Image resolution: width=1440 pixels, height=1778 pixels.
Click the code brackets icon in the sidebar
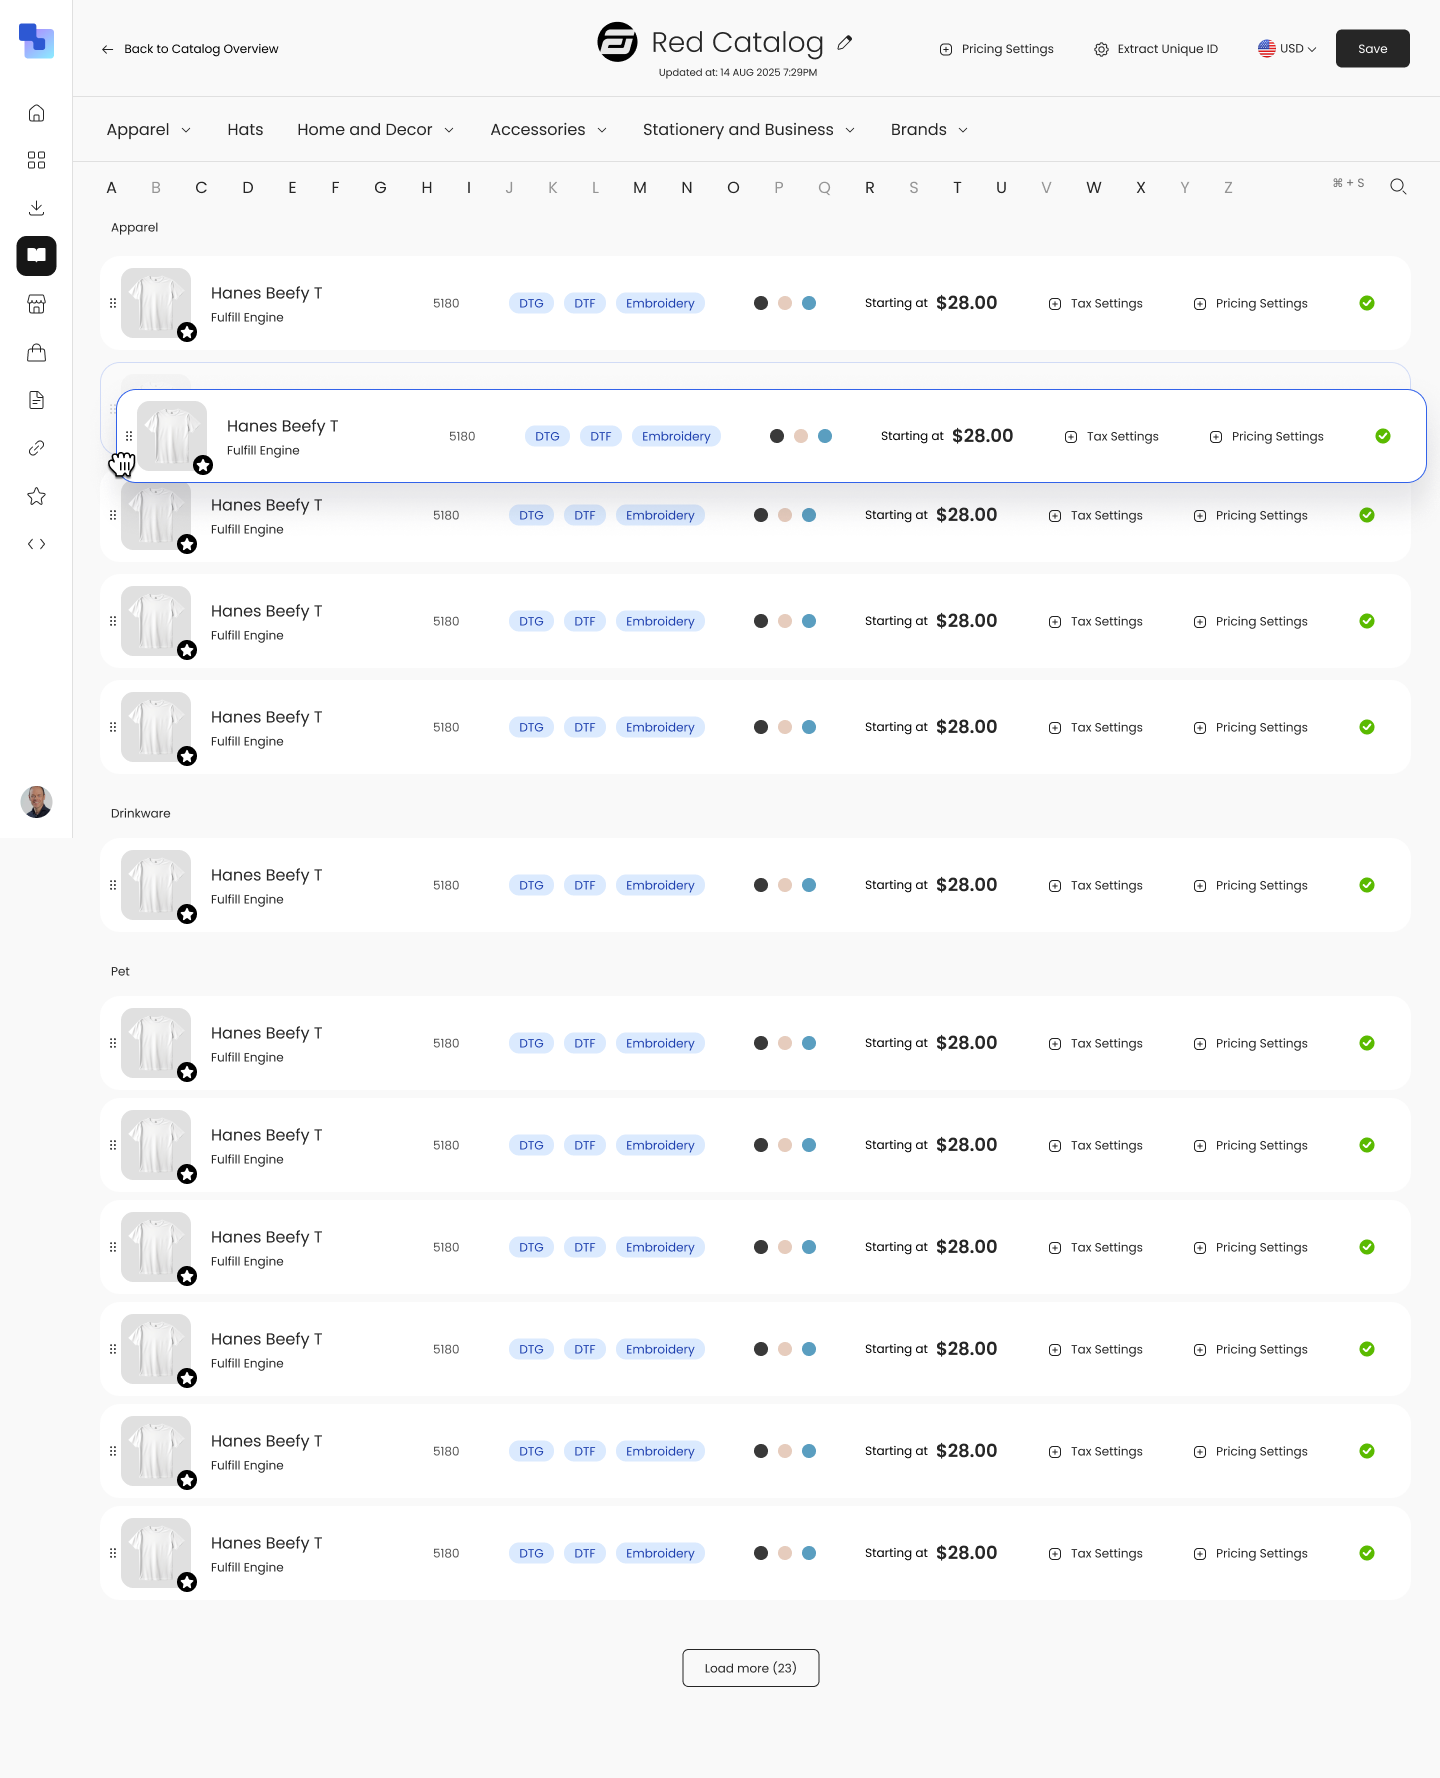[36, 544]
